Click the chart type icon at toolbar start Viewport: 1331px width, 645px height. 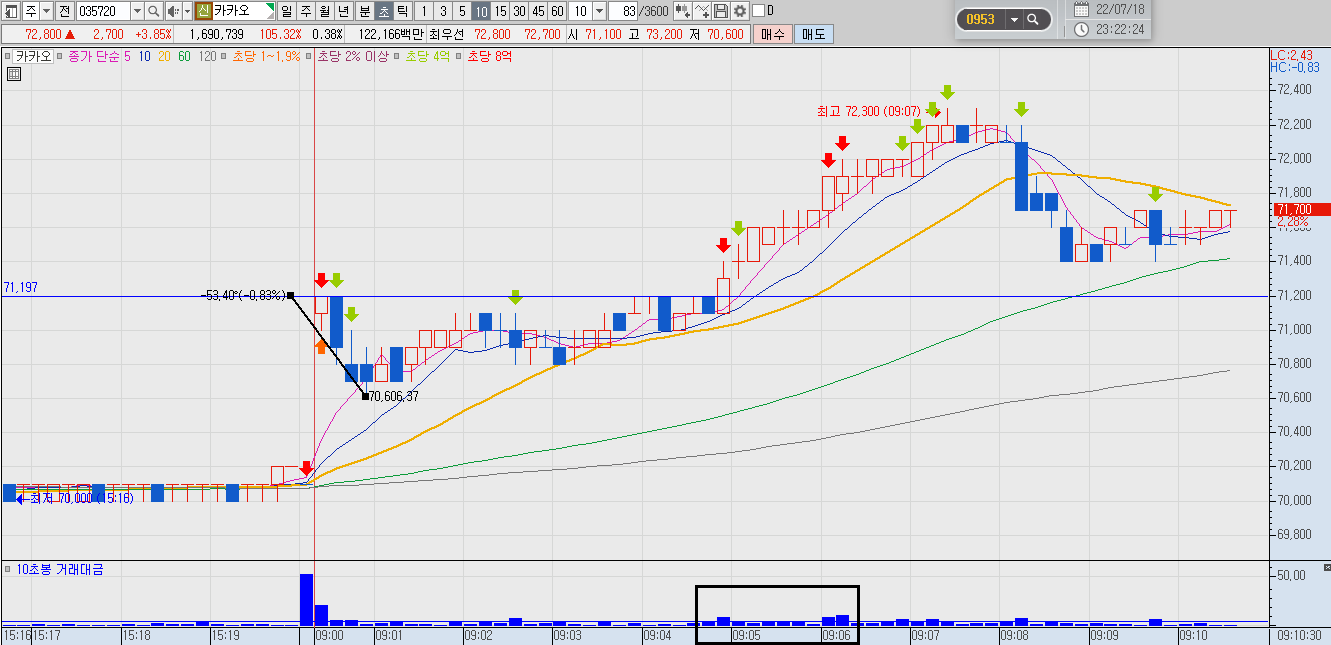pos(11,11)
